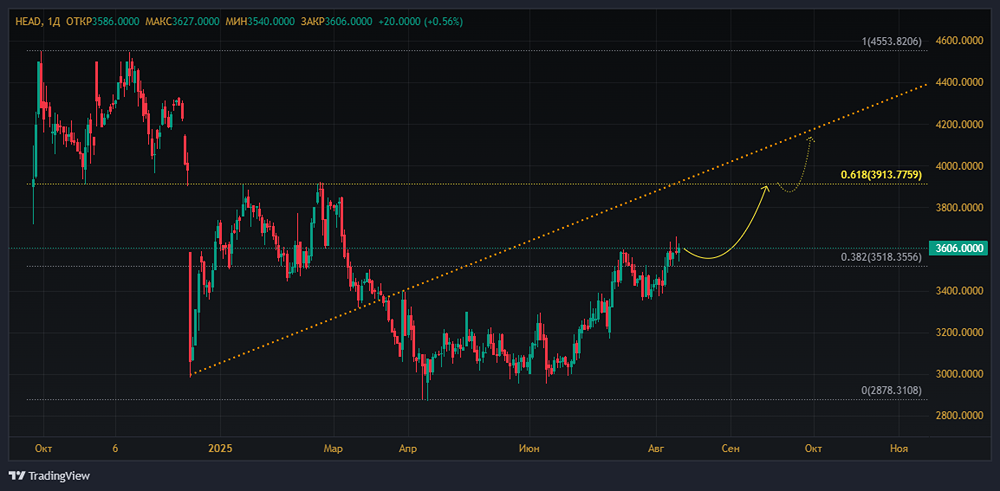The image size is (1000, 491).
Task: Click the 3400.0000 price axis label
Action: (960, 291)
